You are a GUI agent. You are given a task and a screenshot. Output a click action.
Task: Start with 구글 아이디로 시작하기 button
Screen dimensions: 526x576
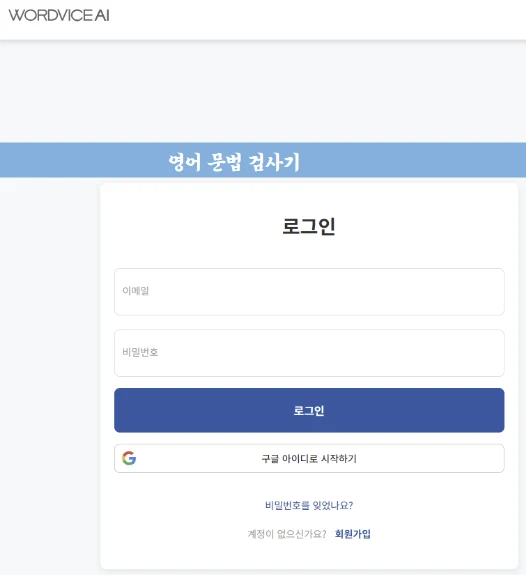point(309,458)
